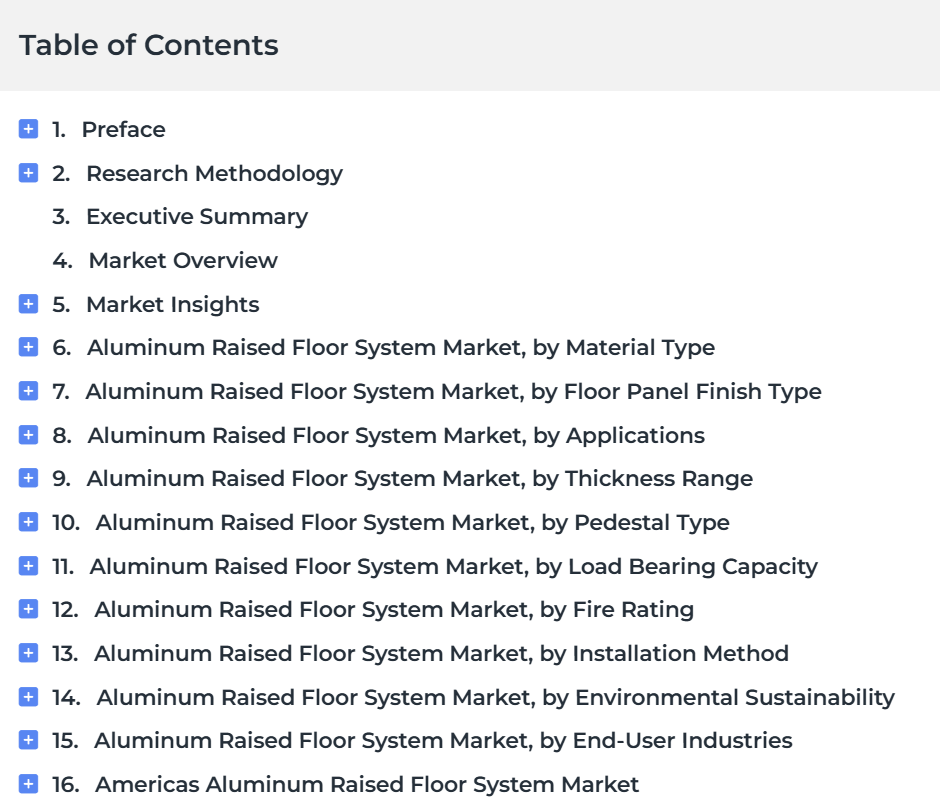940x805 pixels.
Task: Click plus icon beside by Material Type
Action: [28, 347]
